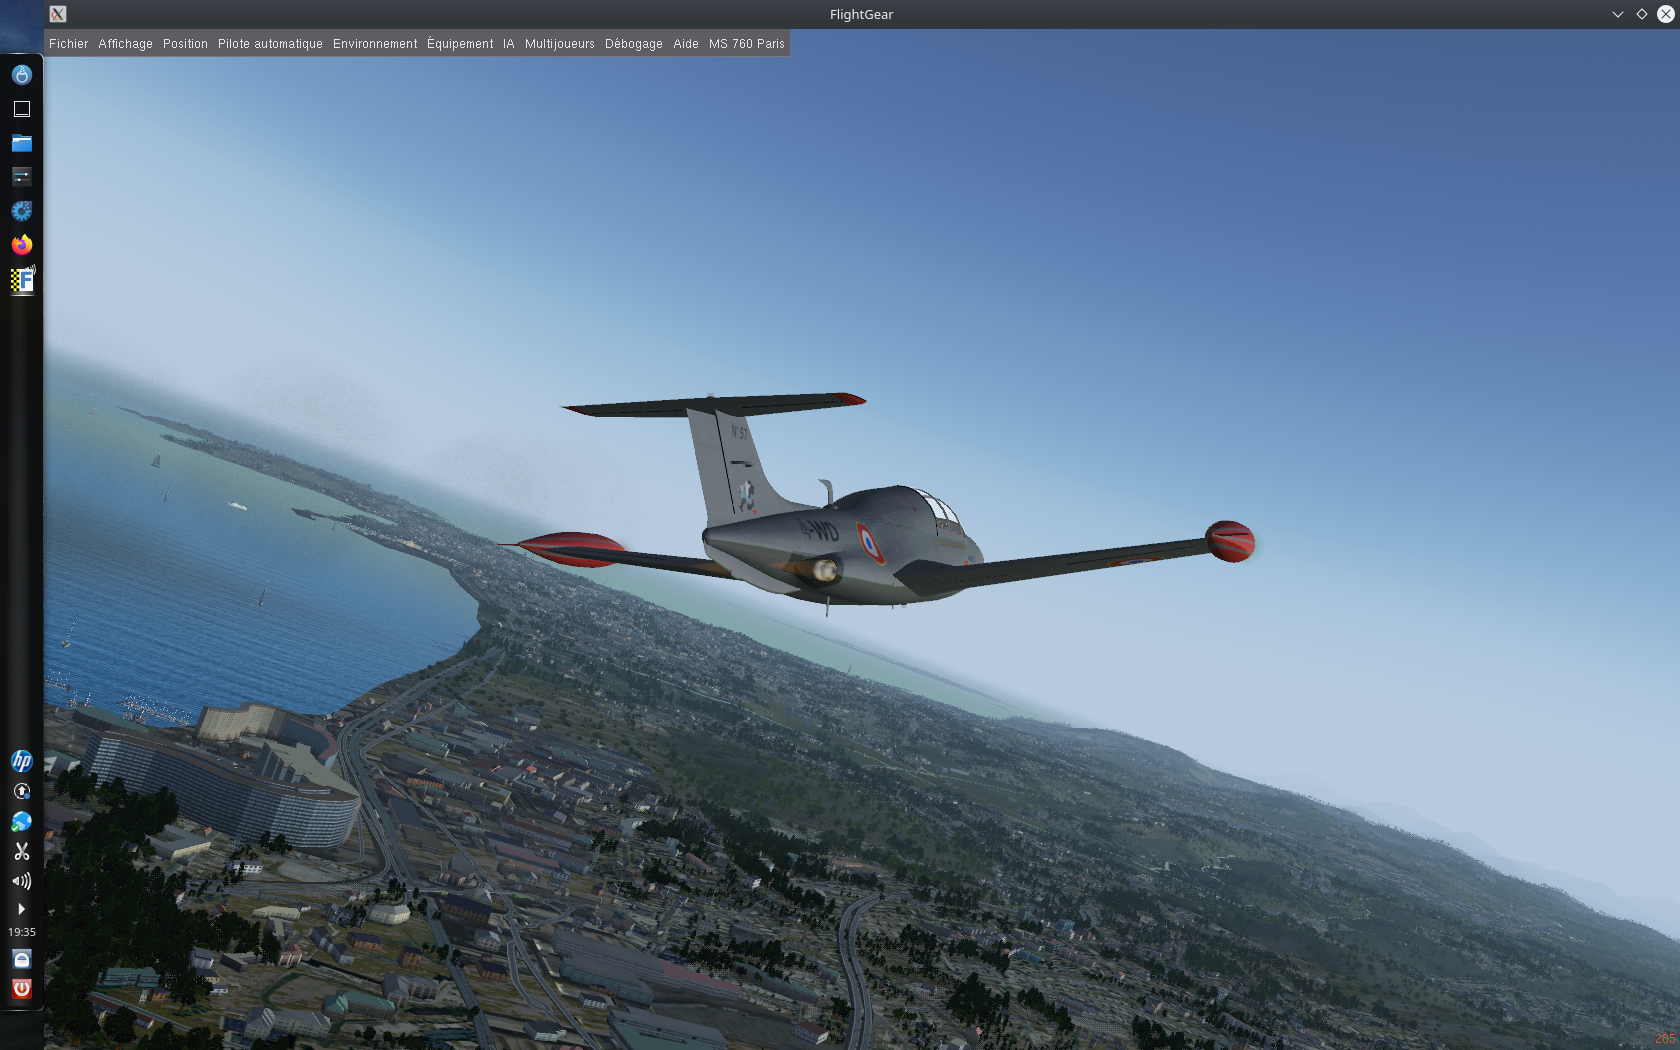Open the HP tray icon
Screen dimensions: 1680x1050
(x=21, y=761)
